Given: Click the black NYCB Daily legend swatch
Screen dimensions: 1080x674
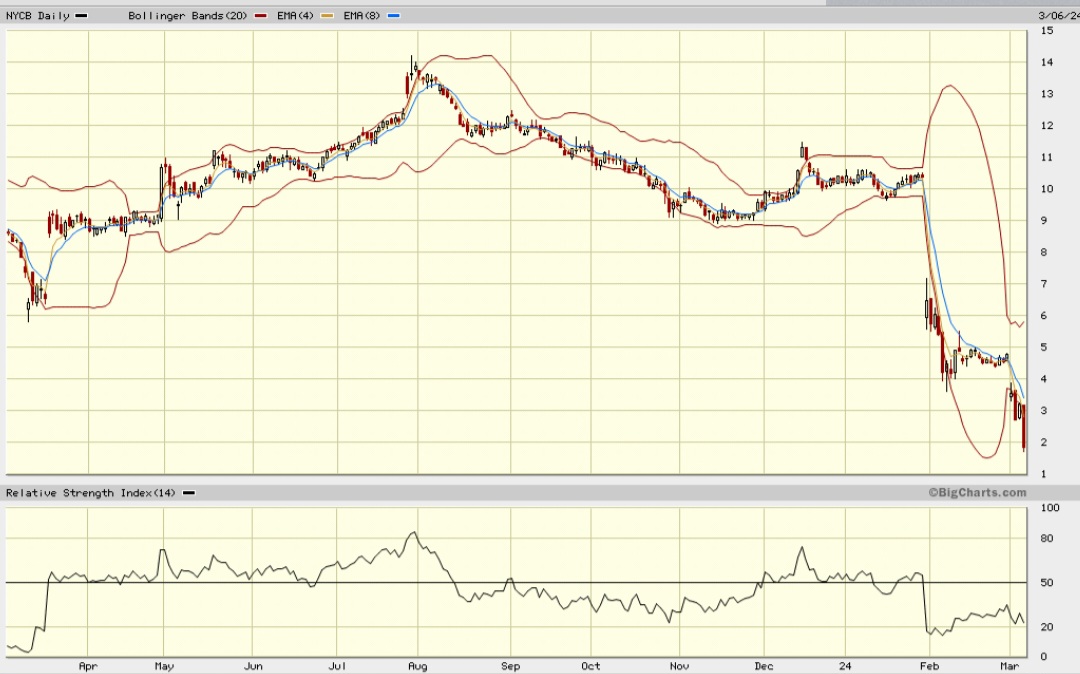Looking at the screenshot, I should (x=81, y=15).
